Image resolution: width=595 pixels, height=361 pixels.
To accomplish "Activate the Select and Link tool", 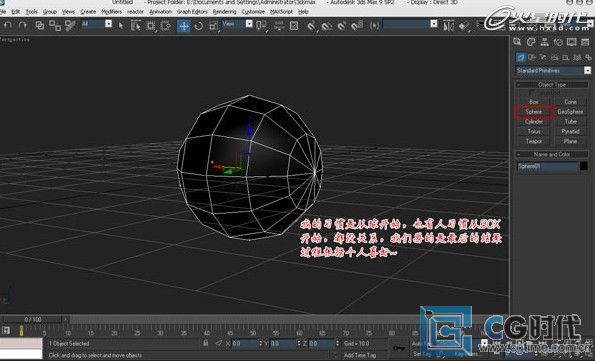I will point(39,26).
